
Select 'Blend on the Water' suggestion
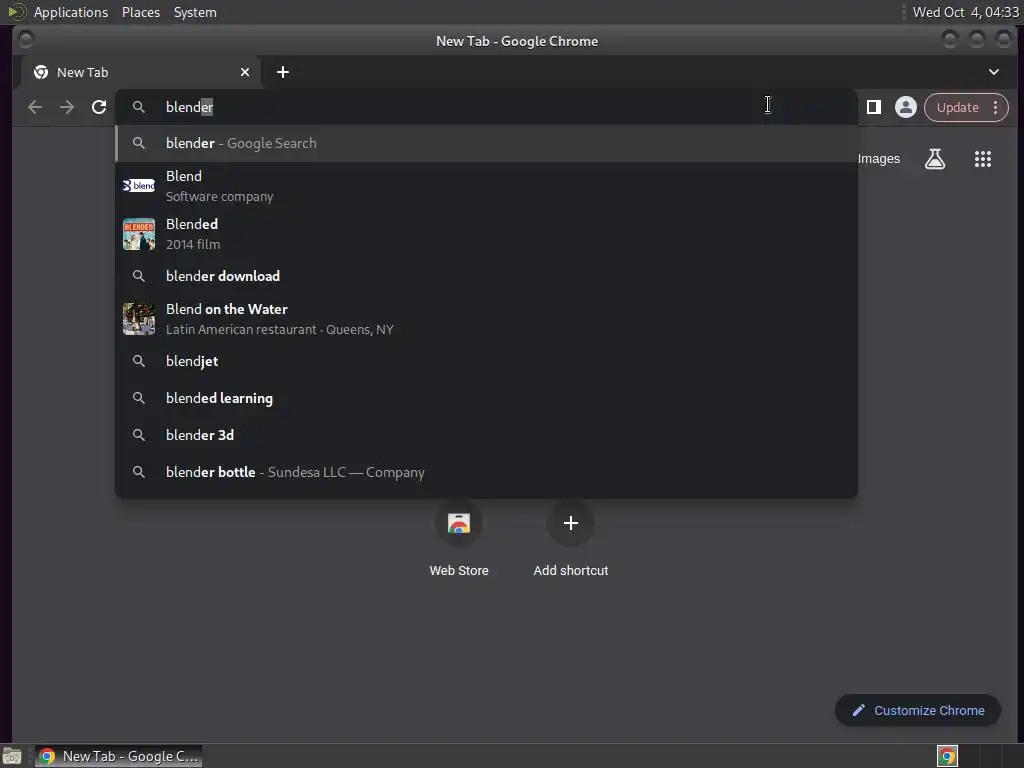pos(487,319)
